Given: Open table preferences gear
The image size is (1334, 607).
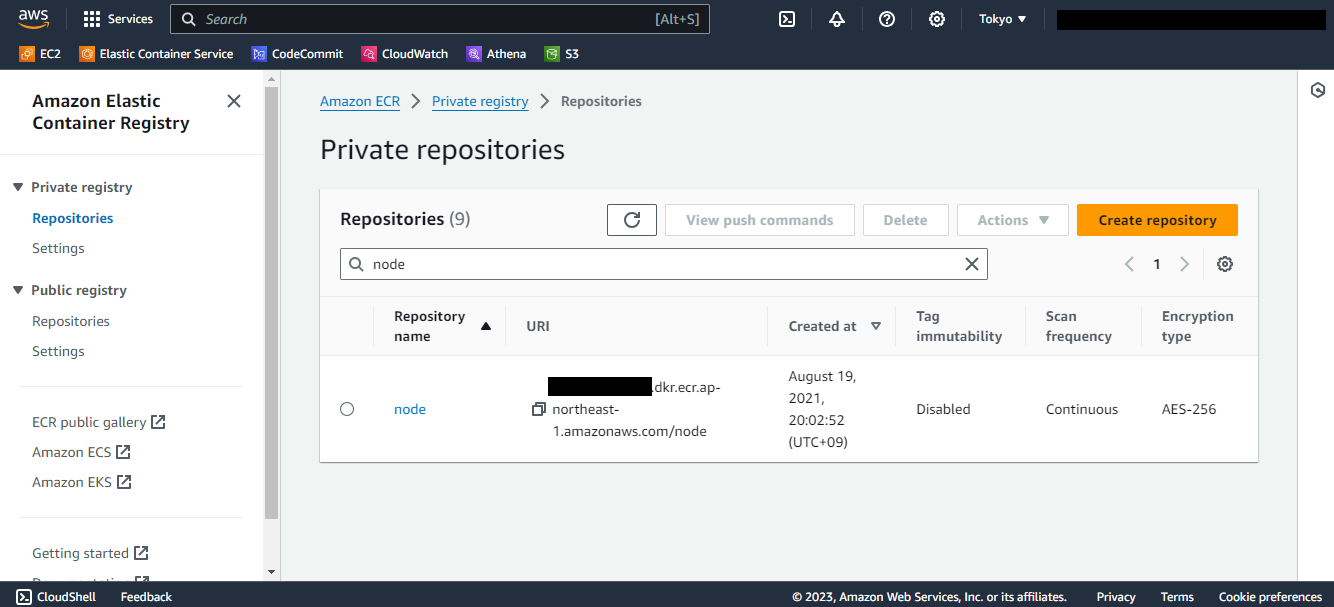Looking at the screenshot, I should pos(1225,264).
